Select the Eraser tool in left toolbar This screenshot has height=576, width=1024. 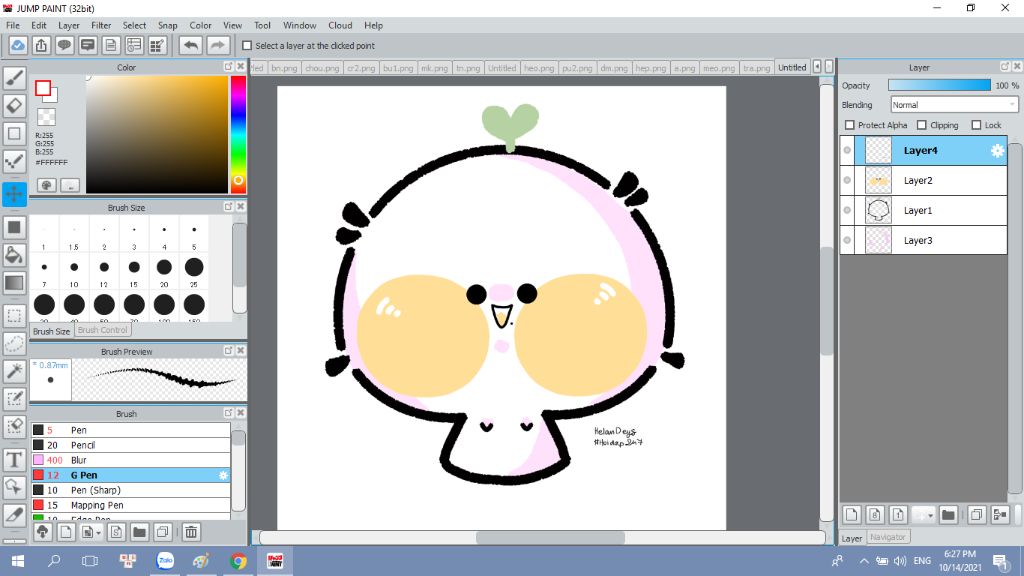pyautogui.click(x=14, y=105)
